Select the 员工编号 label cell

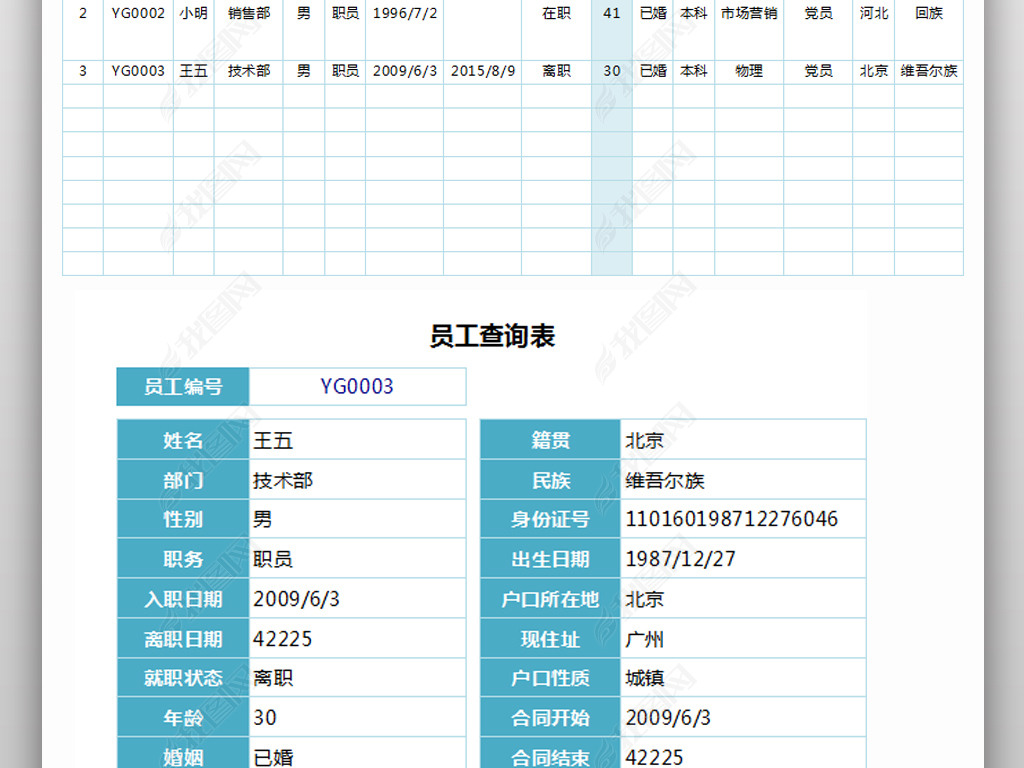(183, 387)
